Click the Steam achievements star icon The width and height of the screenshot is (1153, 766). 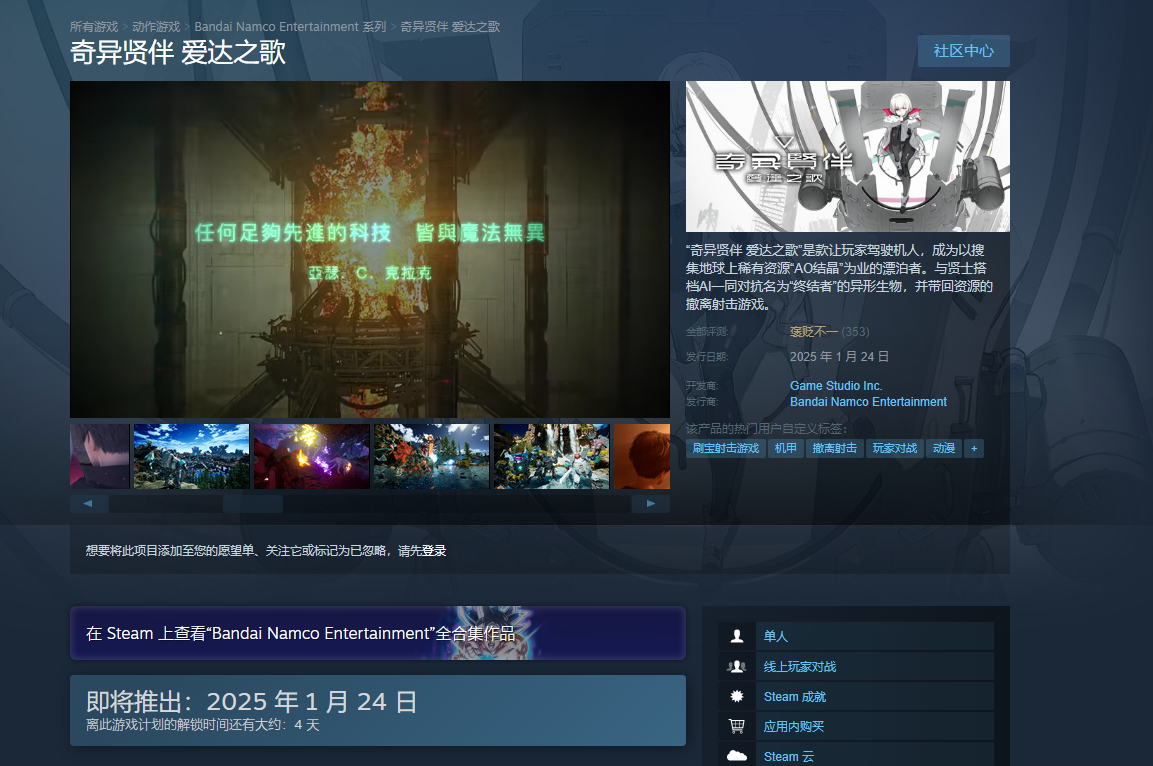(x=737, y=696)
